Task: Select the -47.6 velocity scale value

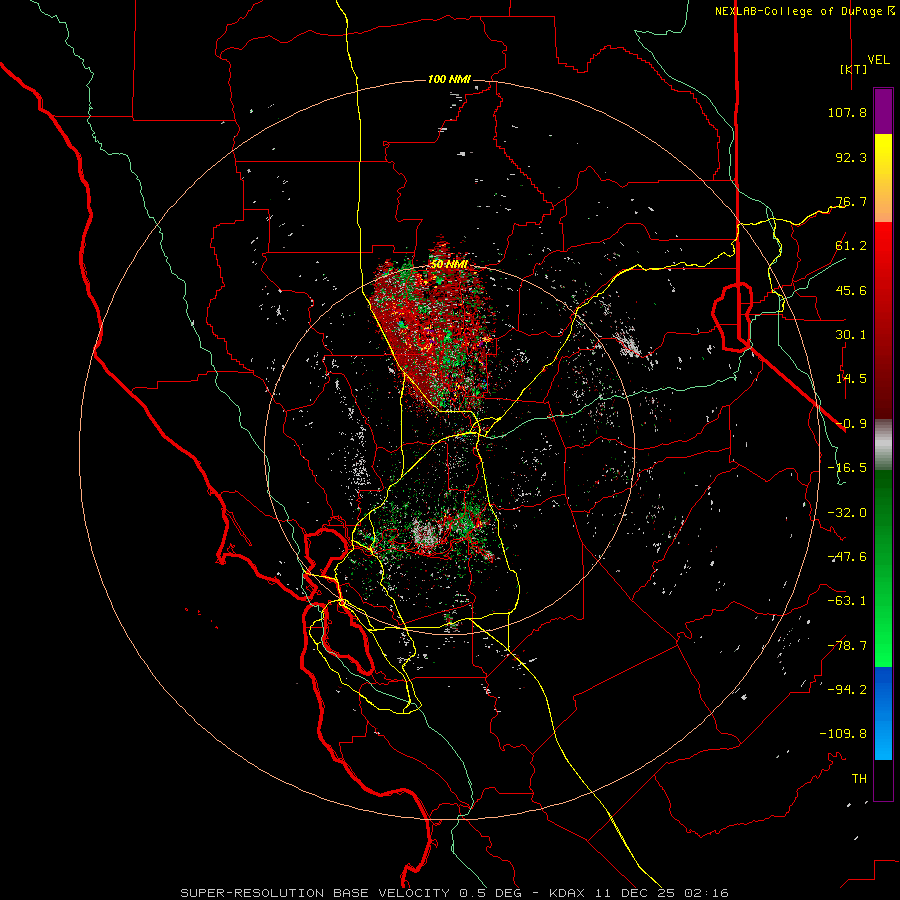Action: point(847,557)
